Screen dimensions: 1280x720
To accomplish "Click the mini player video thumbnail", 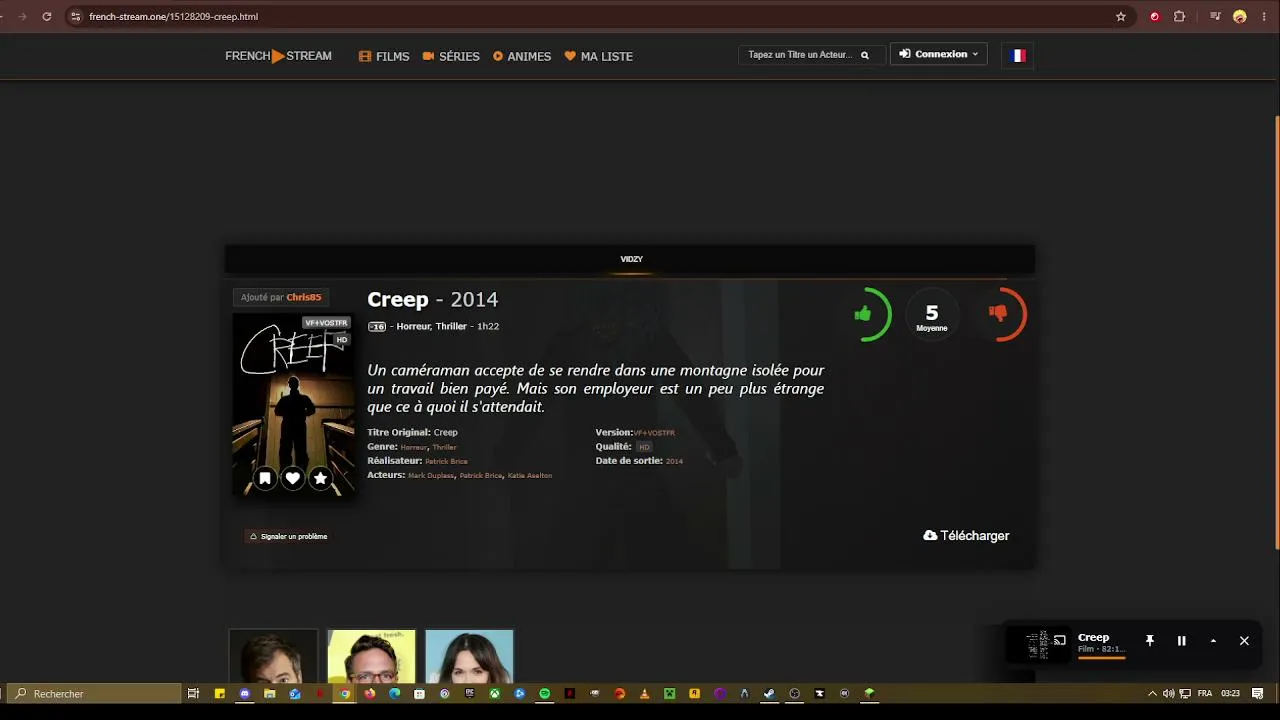I will [x=1037, y=645].
